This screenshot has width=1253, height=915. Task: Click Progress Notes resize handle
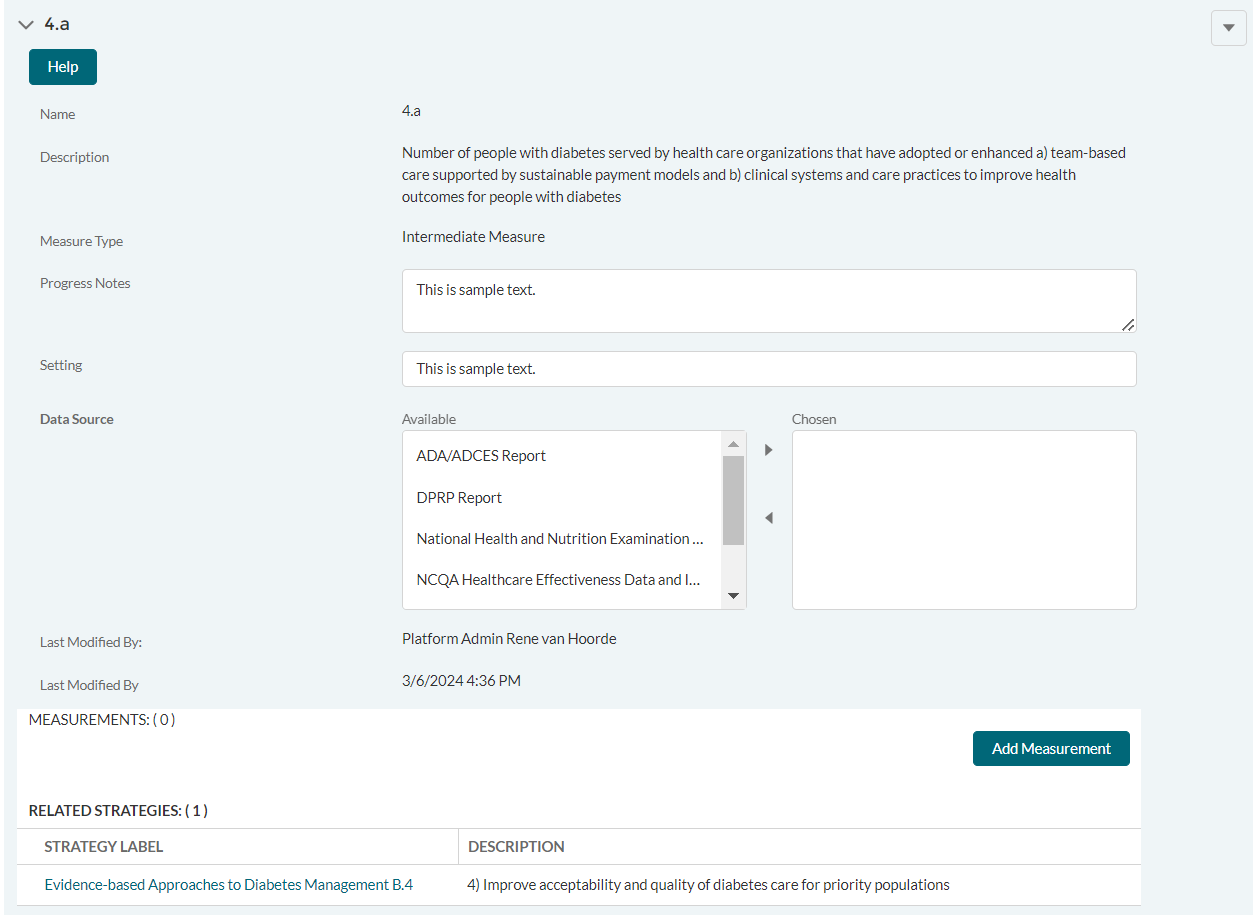pyautogui.click(x=1128, y=324)
